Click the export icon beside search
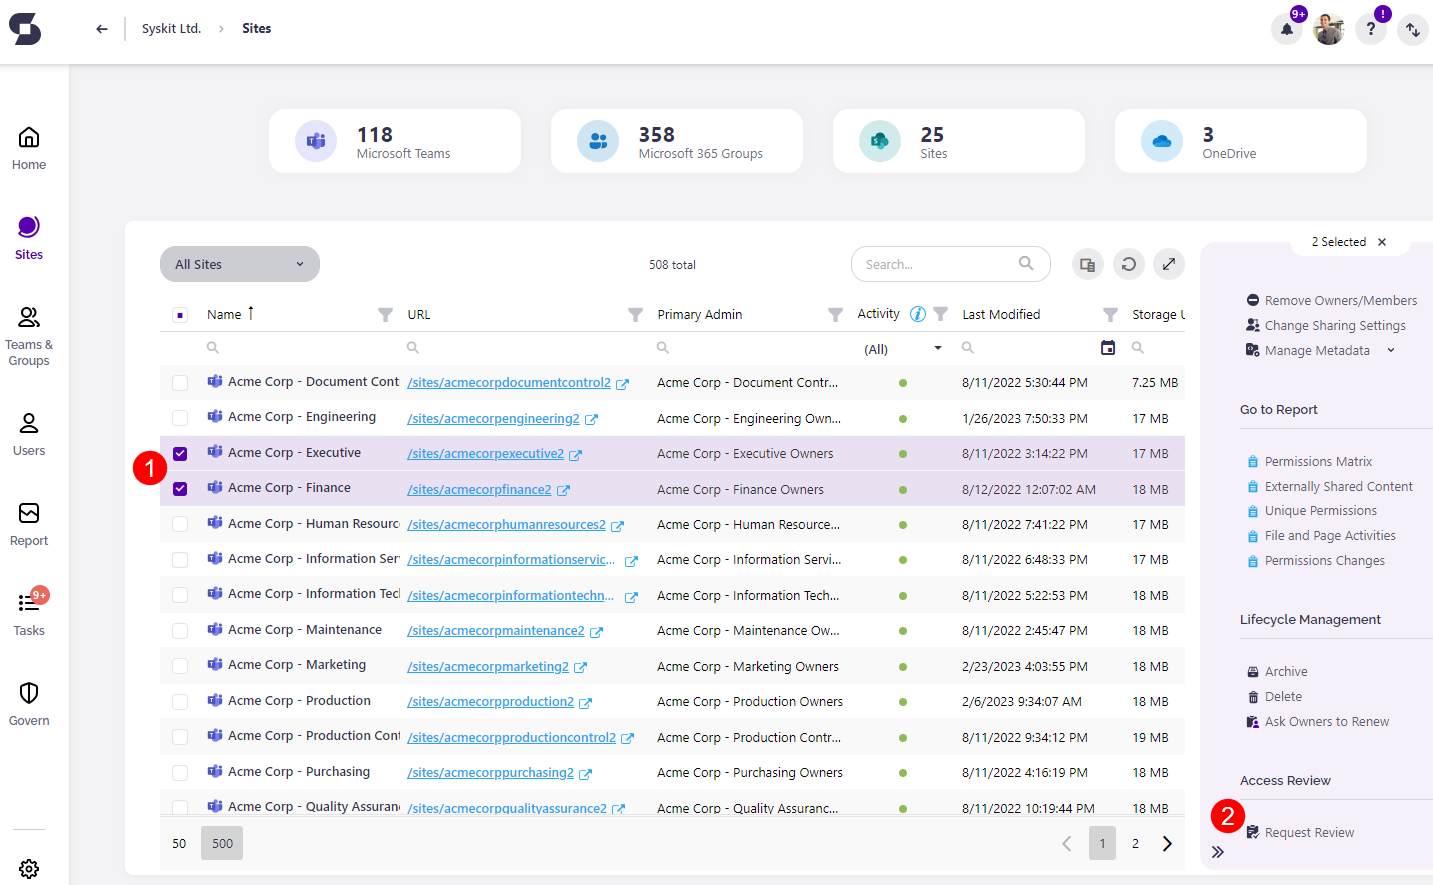The height and width of the screenshot is (885, 1433). [x=1087, y=264]
